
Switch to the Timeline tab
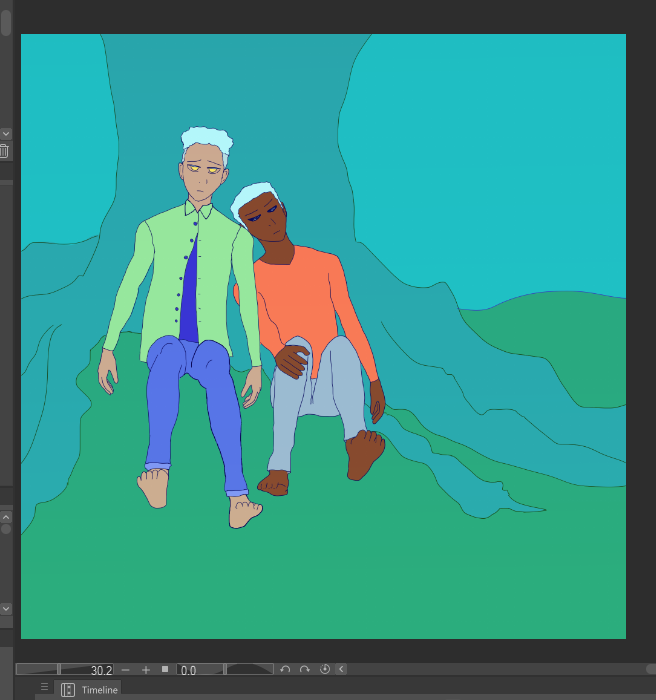pos(88,690)
